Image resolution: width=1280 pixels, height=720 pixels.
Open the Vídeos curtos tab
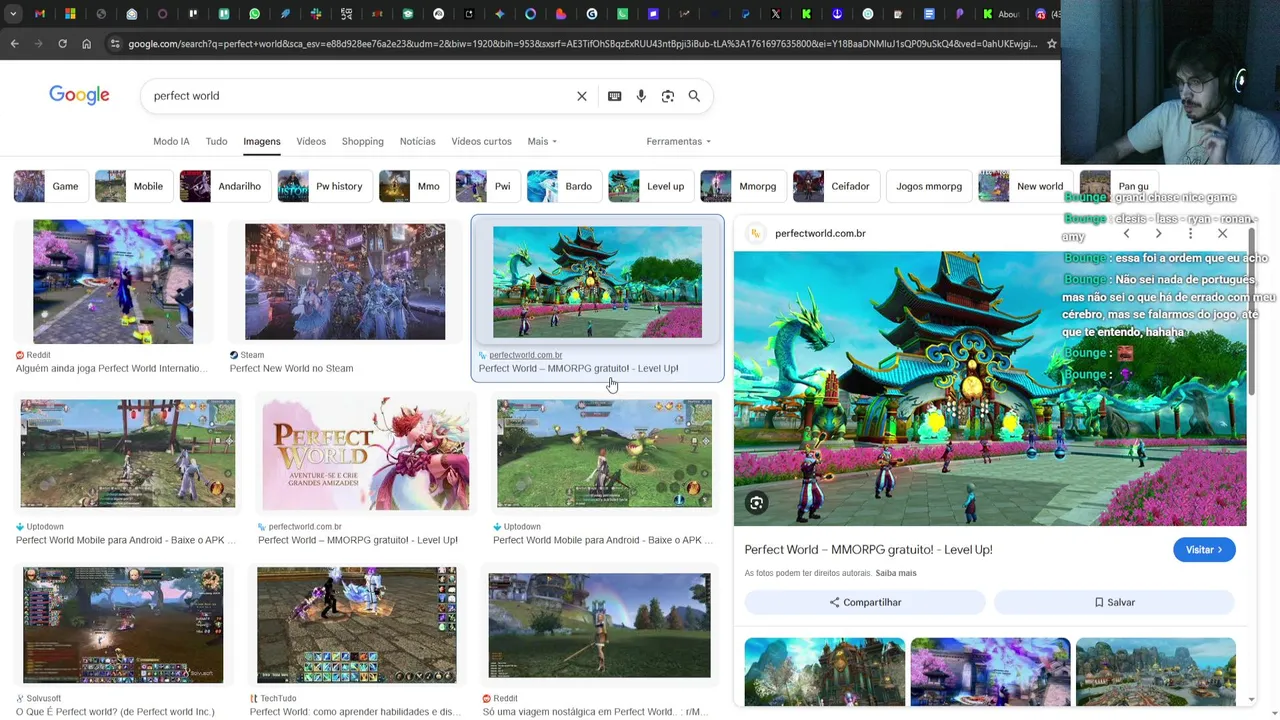click(x=481, y=141)
